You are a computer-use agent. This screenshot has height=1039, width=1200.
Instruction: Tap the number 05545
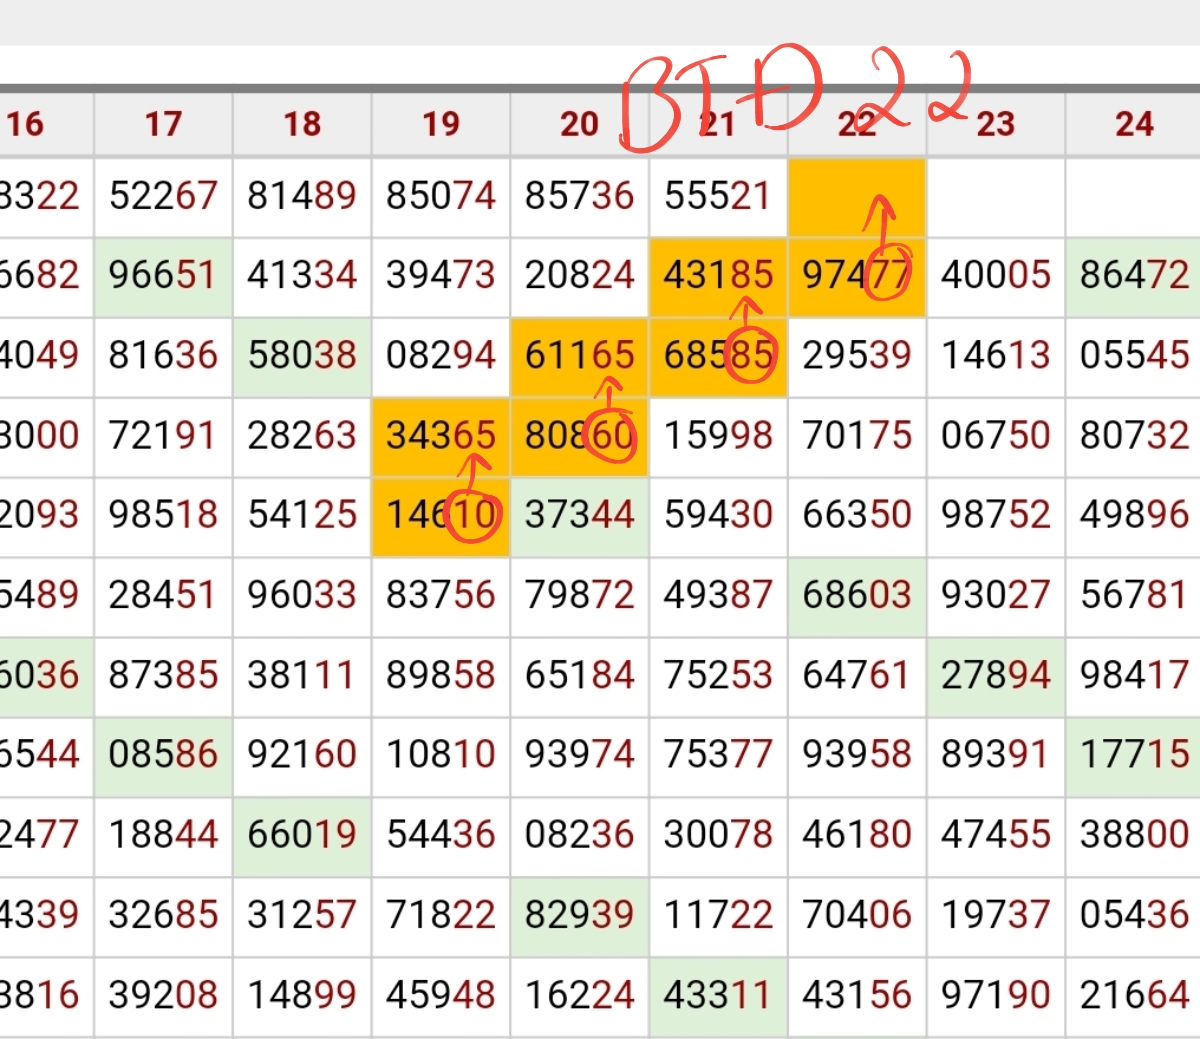[1134, 355]
